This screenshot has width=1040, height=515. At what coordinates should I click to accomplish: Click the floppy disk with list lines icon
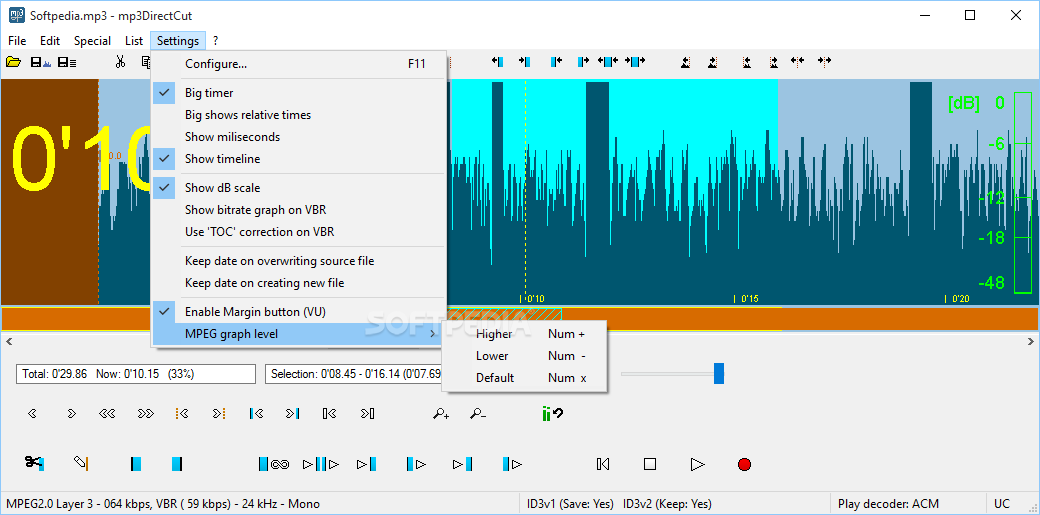pyautogui.click(x=67, y=62)
